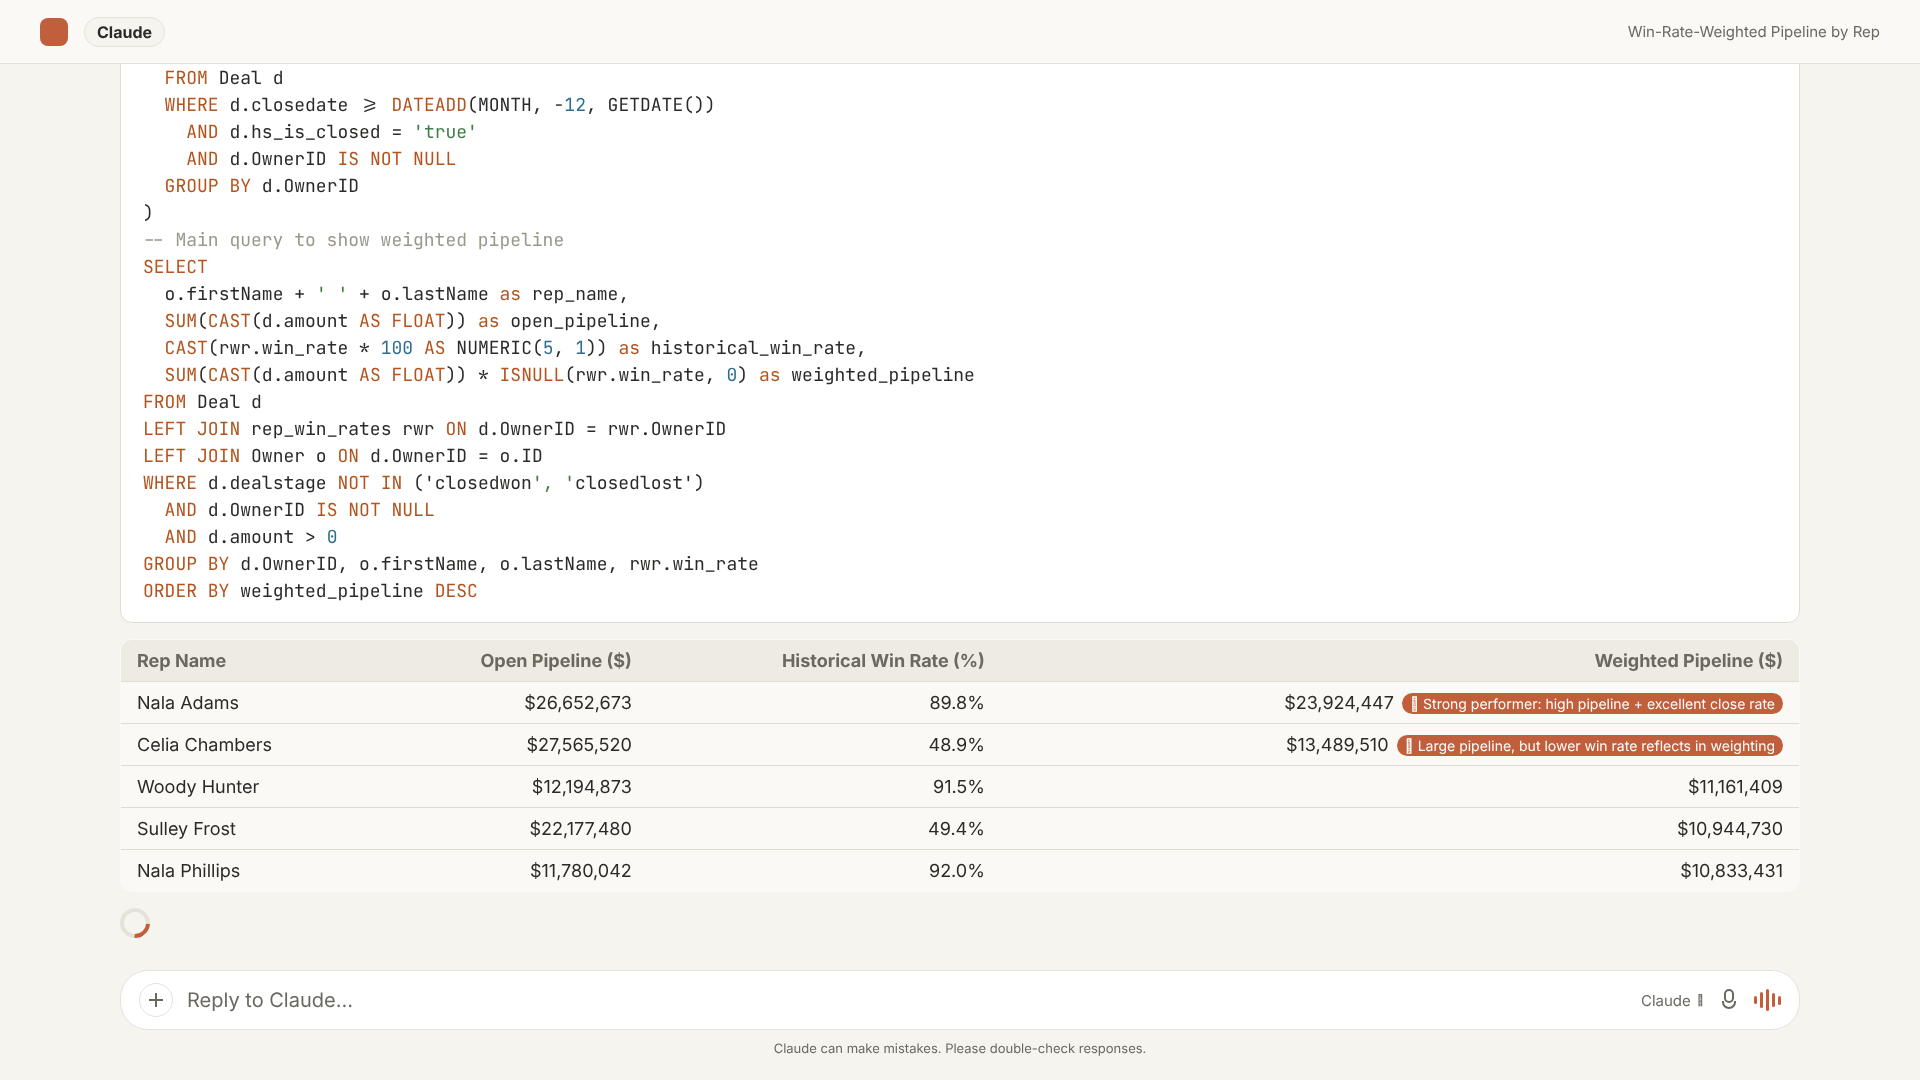The height and width of the screenshot is (1080, 1920).
Task: Click the $12,194,873 open pipeline value
Action: (582, 787)
